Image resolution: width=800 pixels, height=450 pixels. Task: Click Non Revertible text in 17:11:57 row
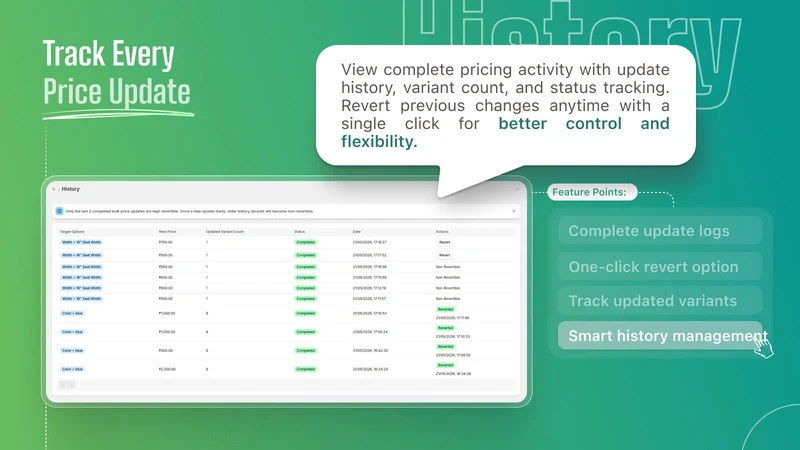click(447, 298)
